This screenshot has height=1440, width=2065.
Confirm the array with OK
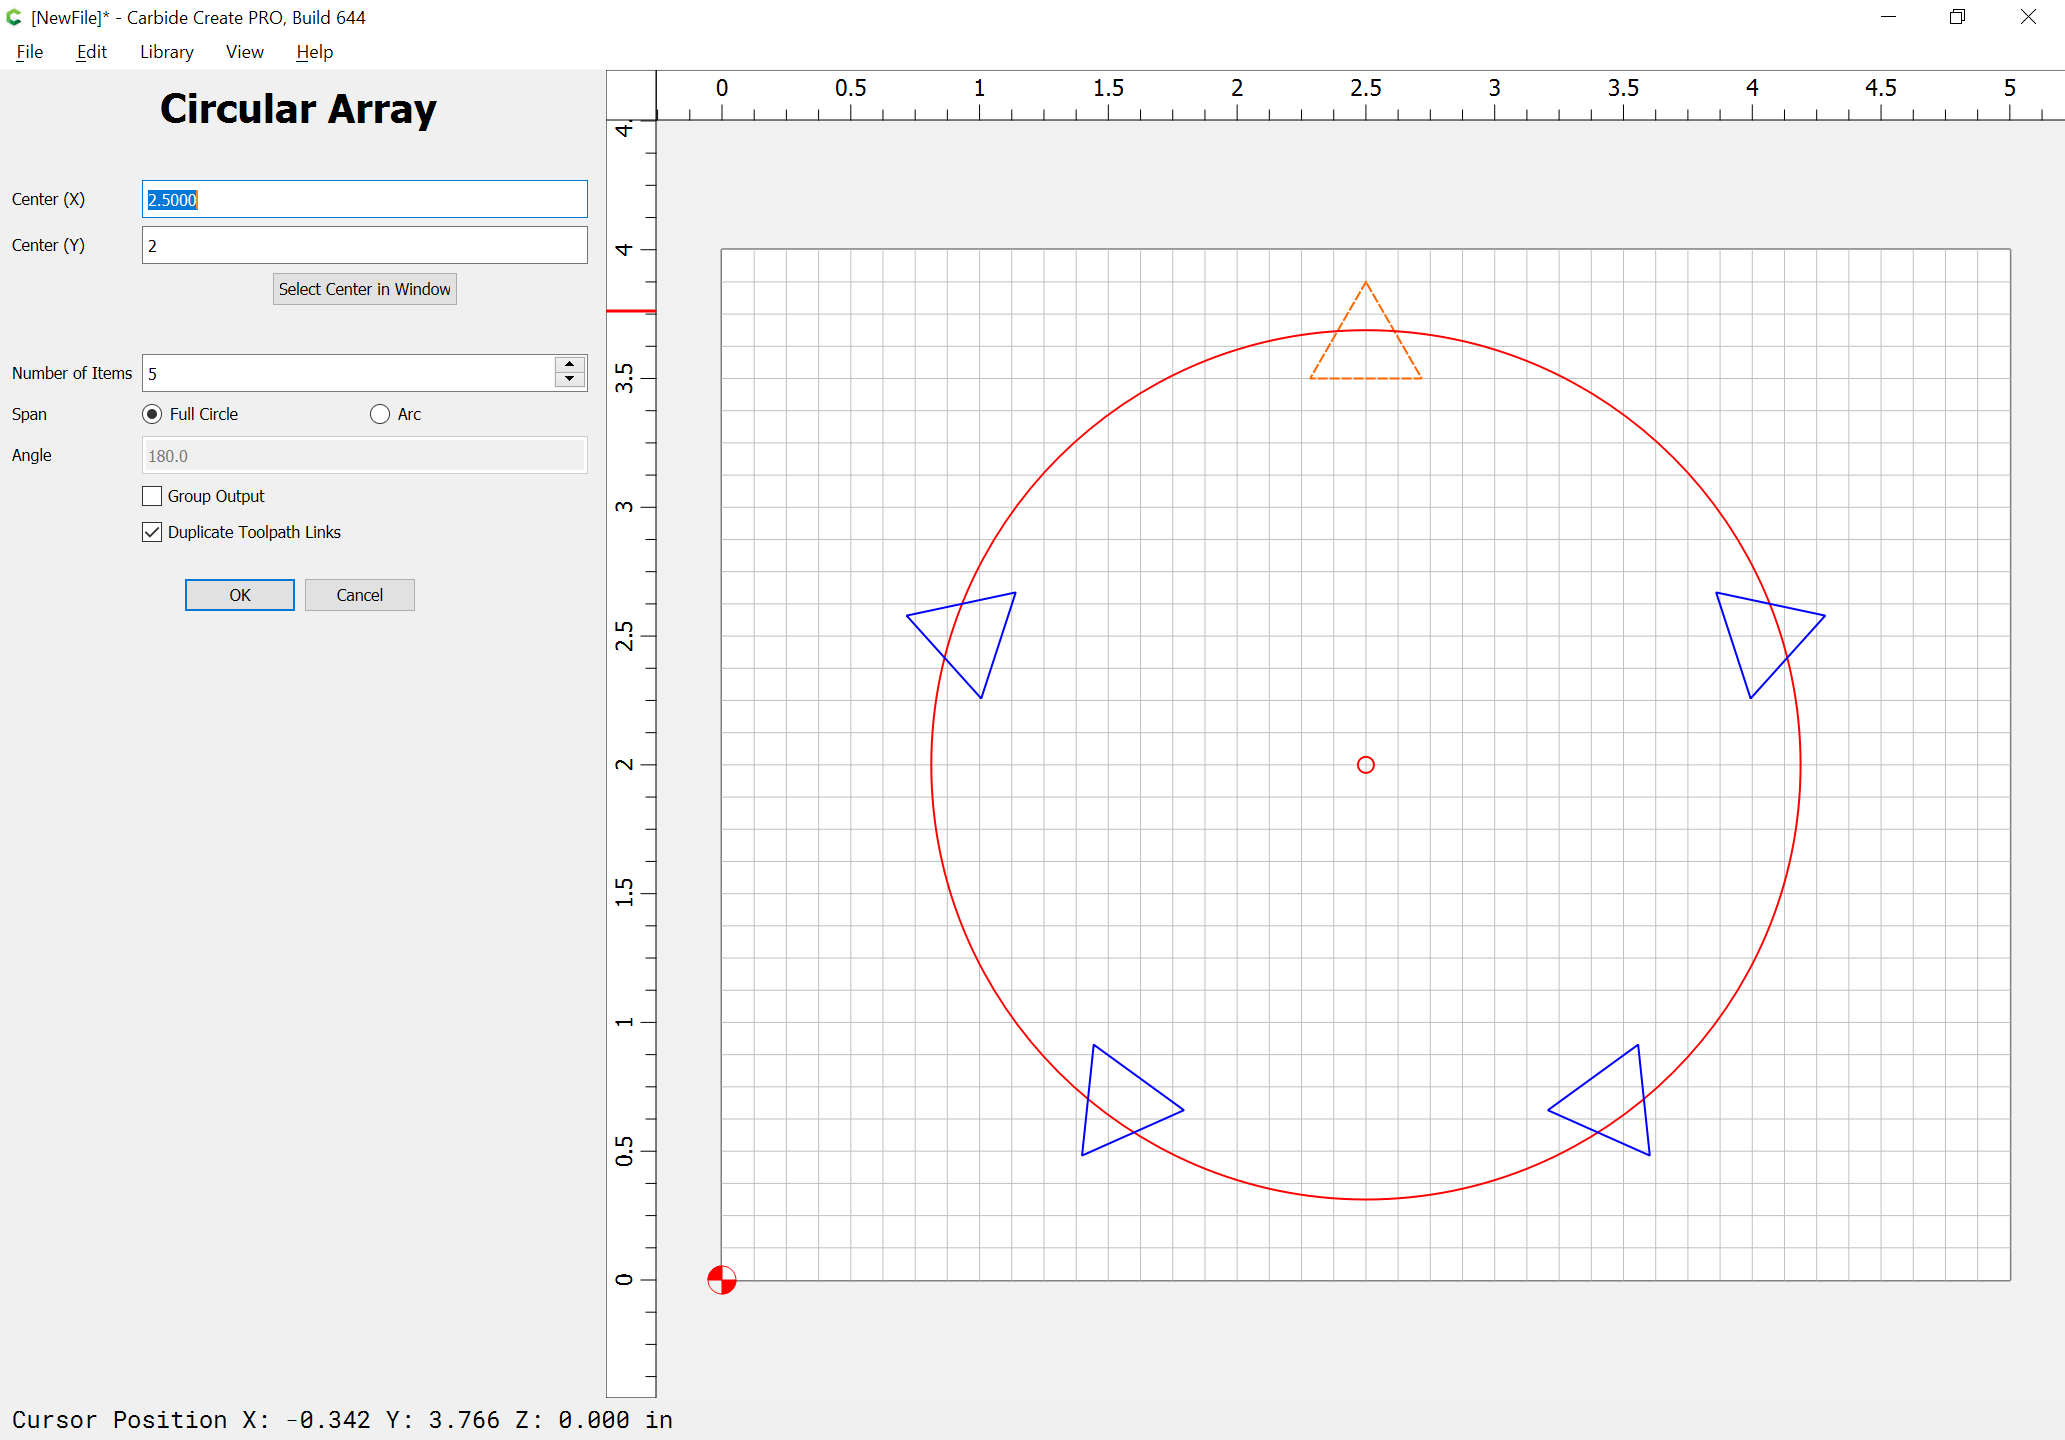[x=240, y=595]
